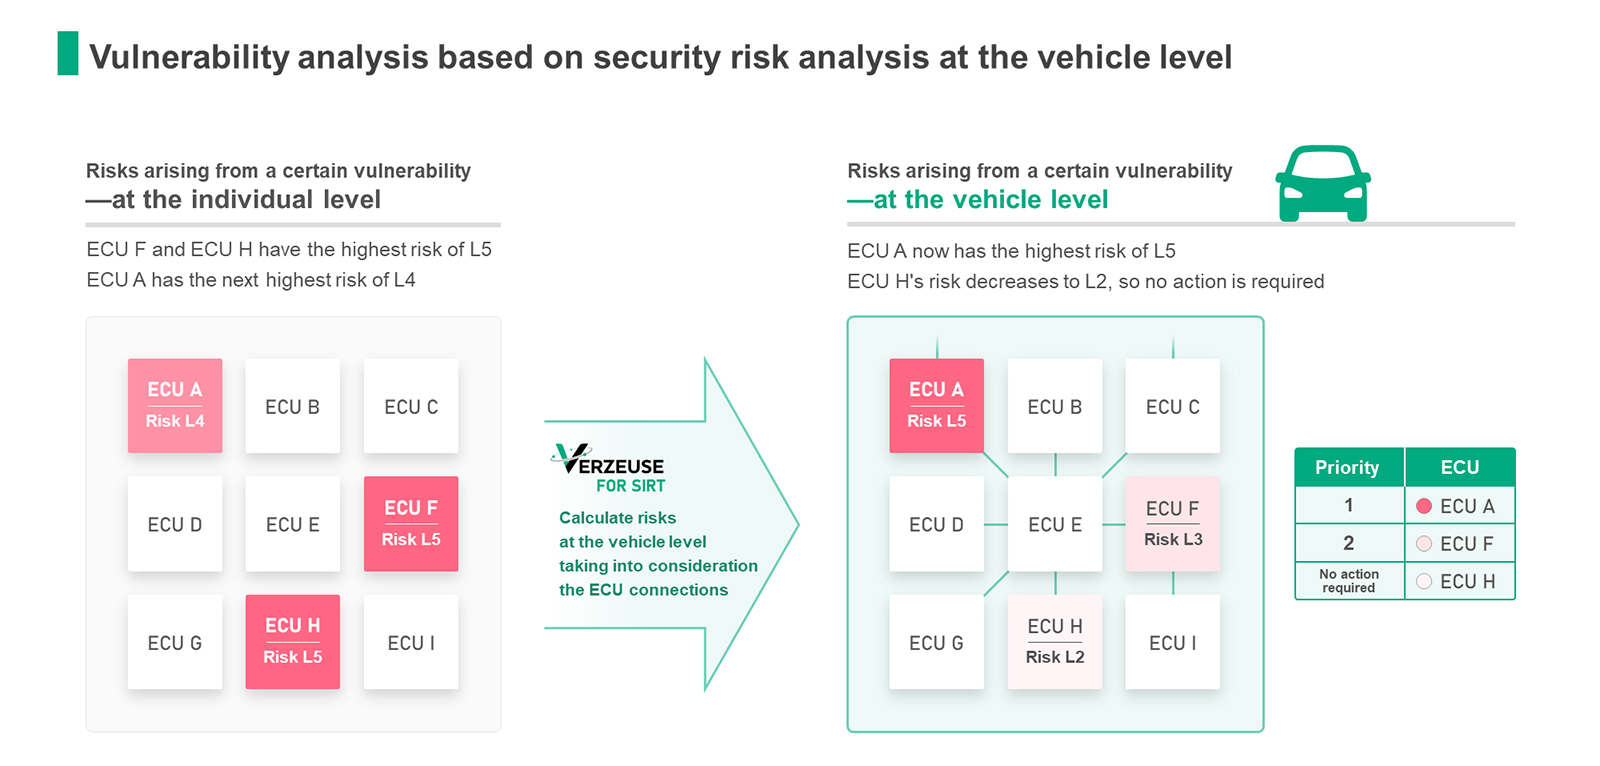Click the No action required cell
The image size is (1600, 766).
coord(1349,581)
